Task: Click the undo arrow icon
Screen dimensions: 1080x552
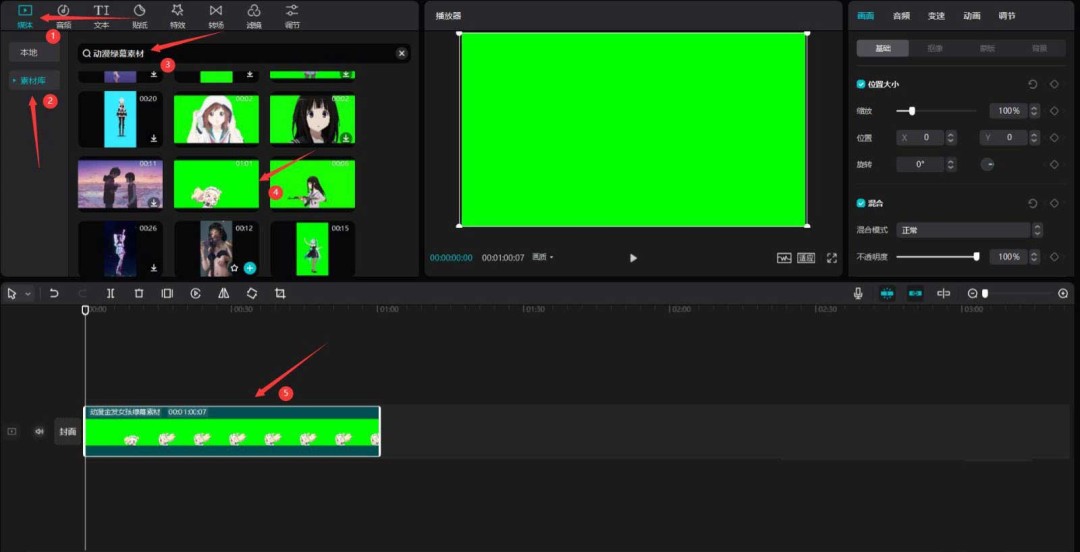Action: [54, 293]
